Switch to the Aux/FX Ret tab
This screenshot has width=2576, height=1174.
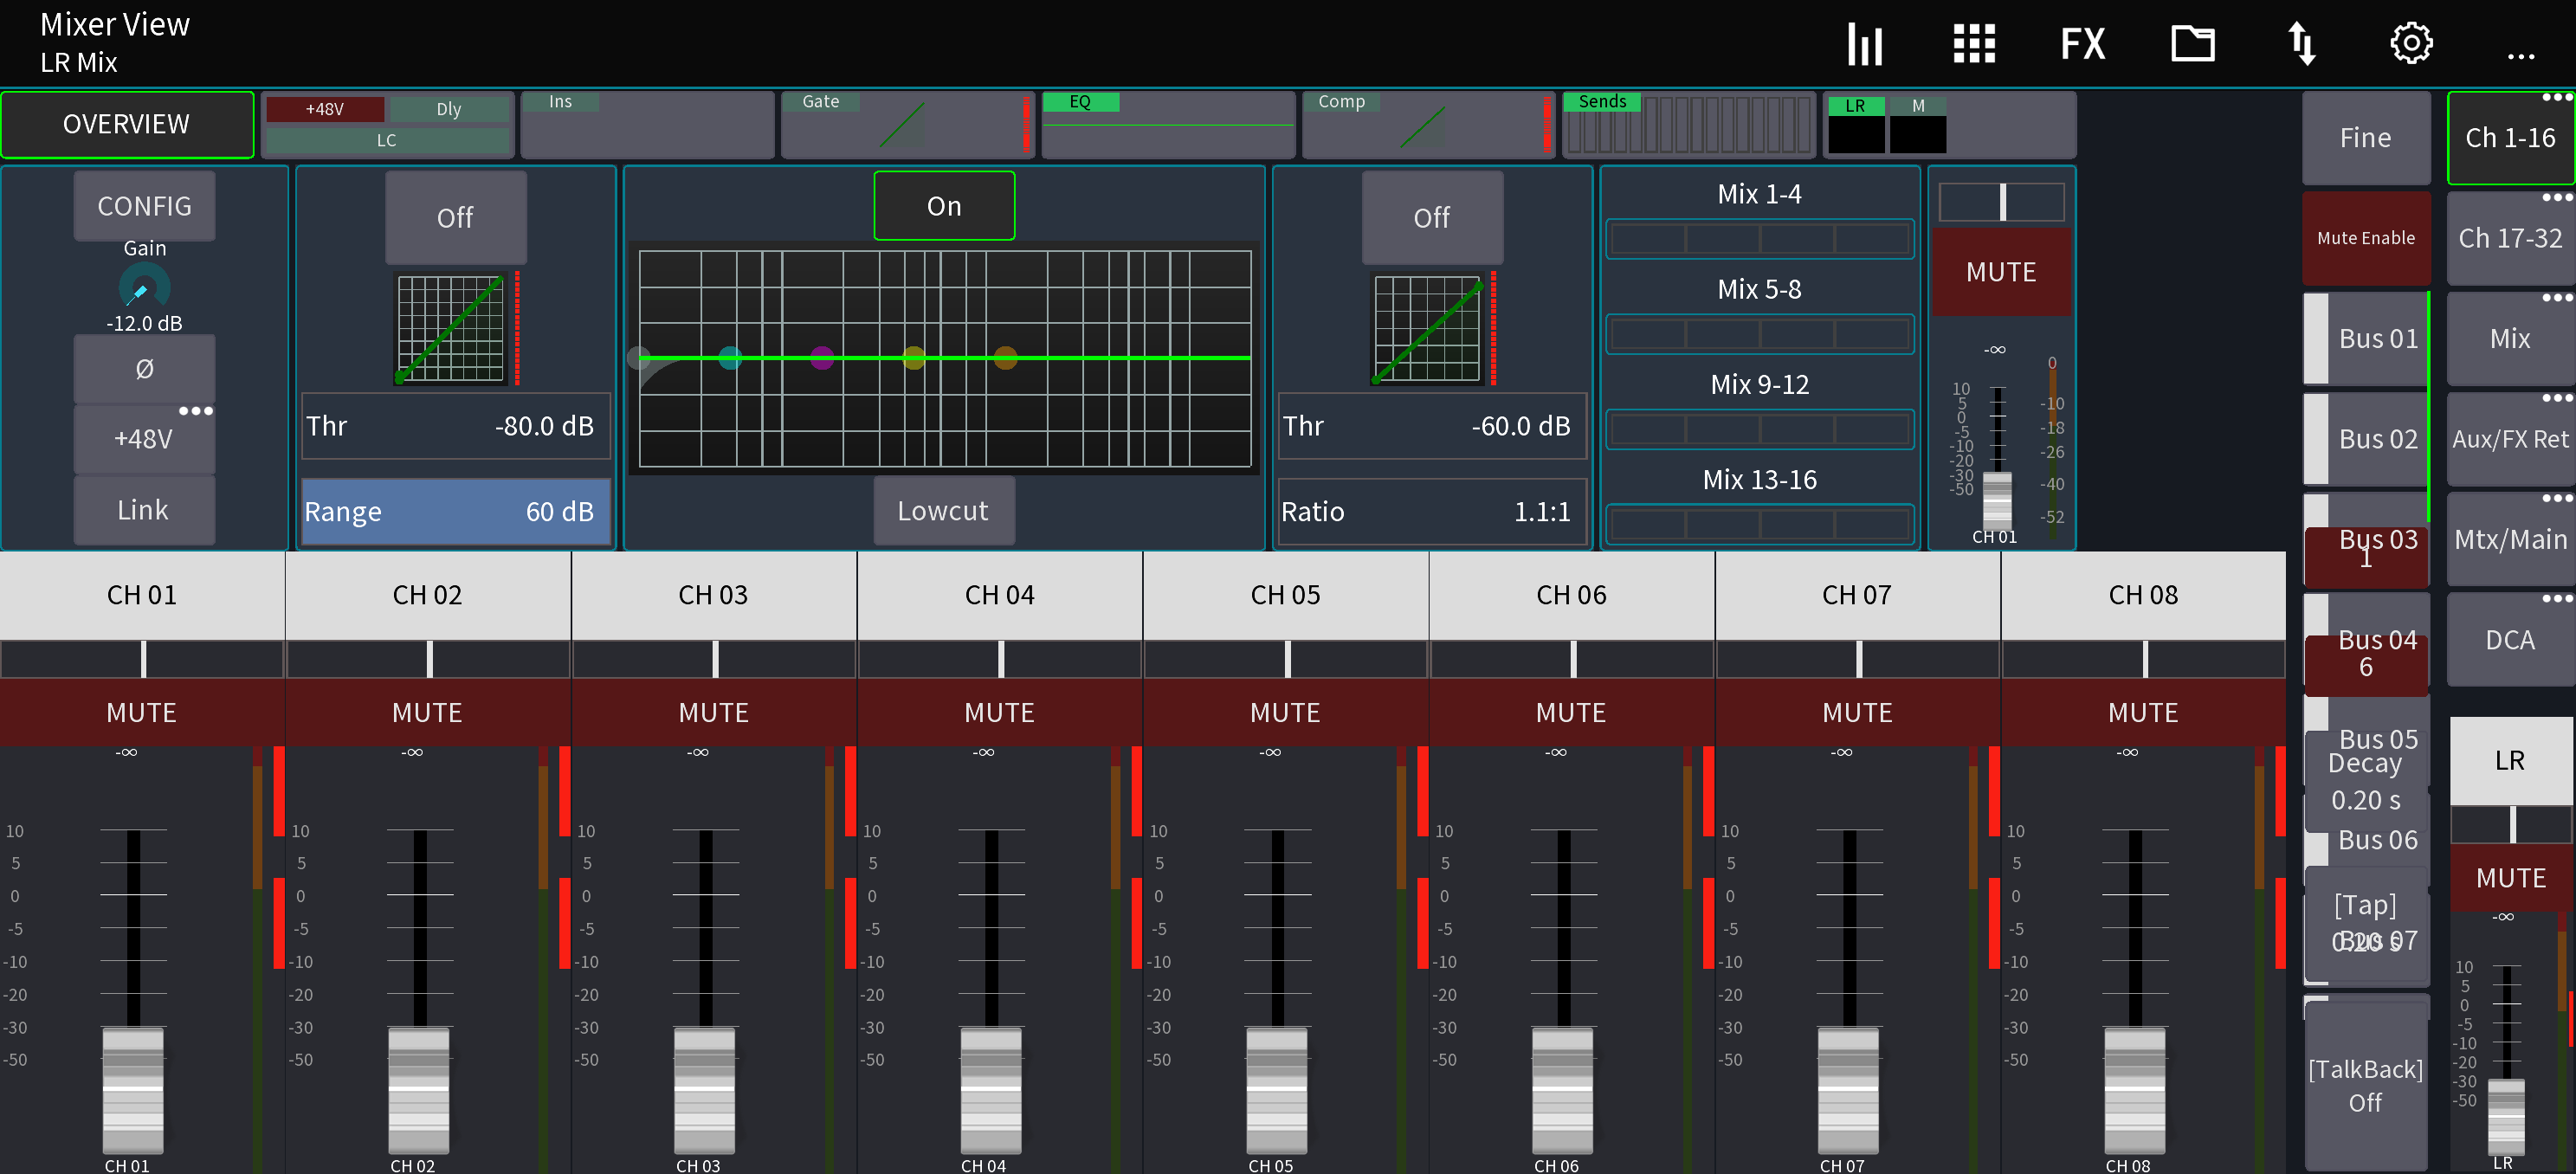(x=2511, y=438)
